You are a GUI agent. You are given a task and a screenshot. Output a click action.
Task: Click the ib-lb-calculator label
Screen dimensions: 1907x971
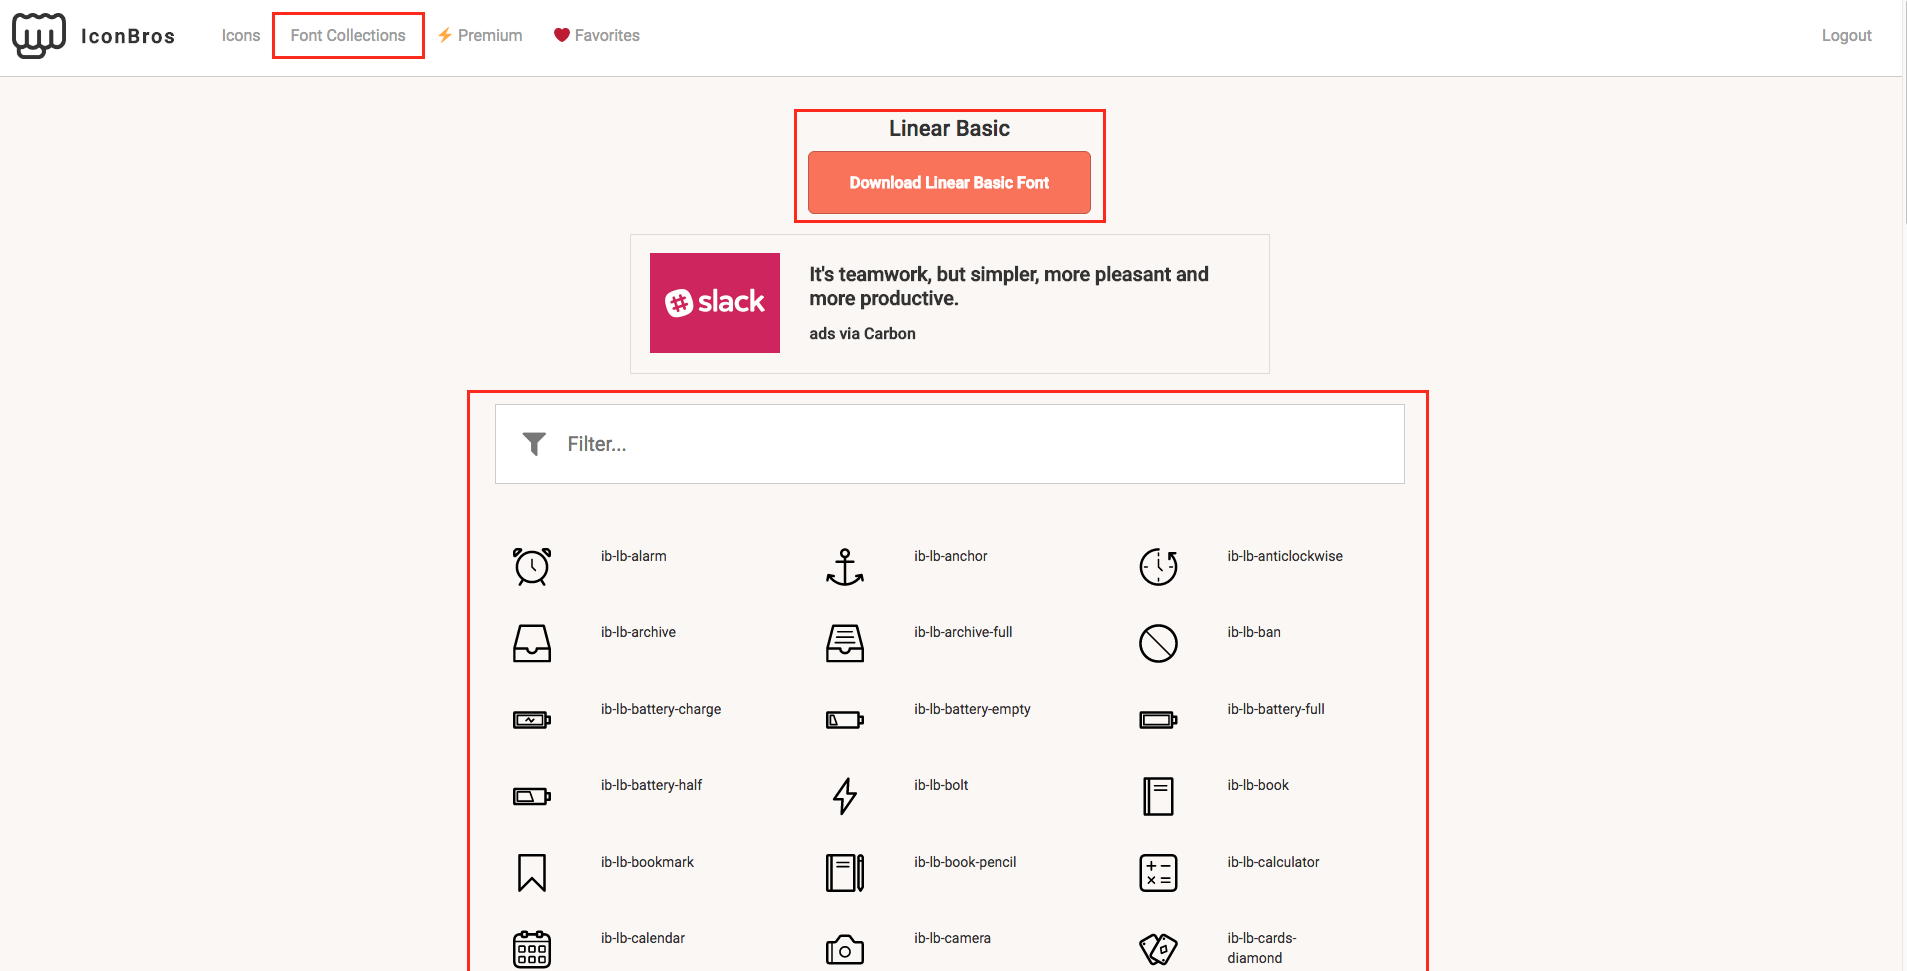[x=1273, y=862]
